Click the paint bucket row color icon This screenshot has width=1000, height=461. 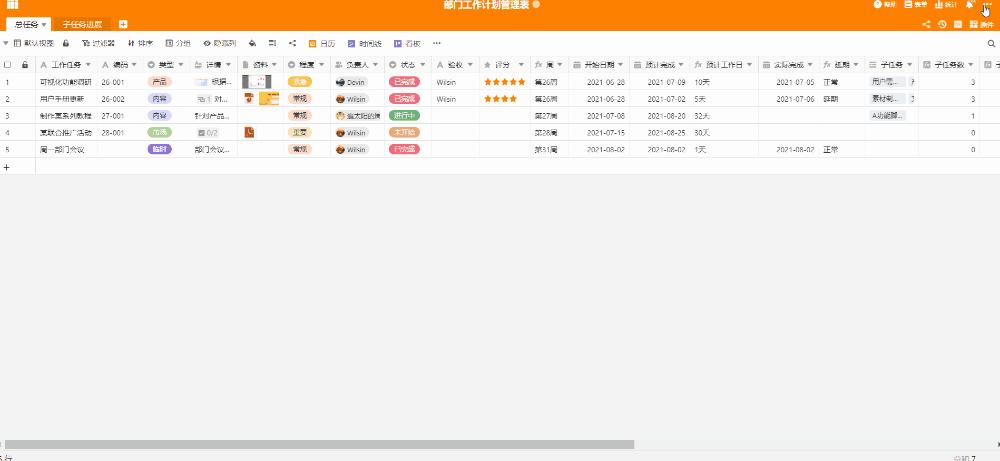(253, 44)
